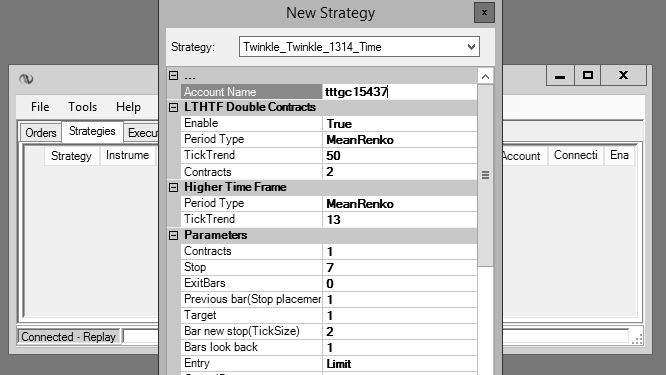
Task: Open the Strategy dropdown list
Action: coord(471,47)
